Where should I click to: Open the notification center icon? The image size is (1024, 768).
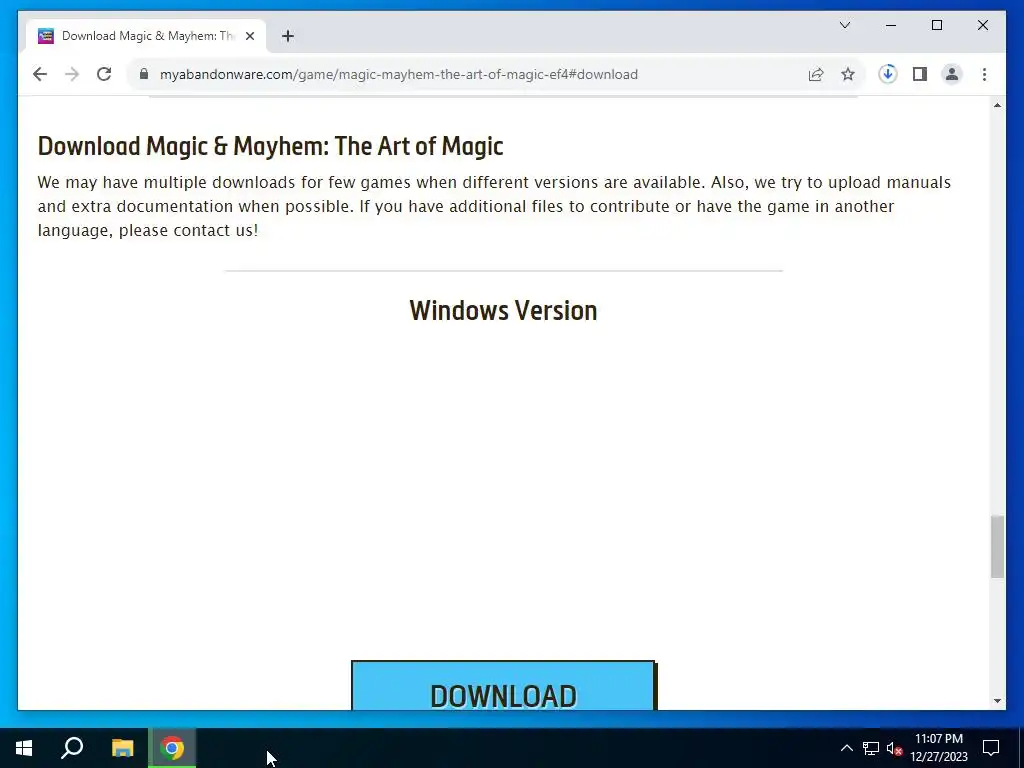pyautogui.click(x=991, y=748)
